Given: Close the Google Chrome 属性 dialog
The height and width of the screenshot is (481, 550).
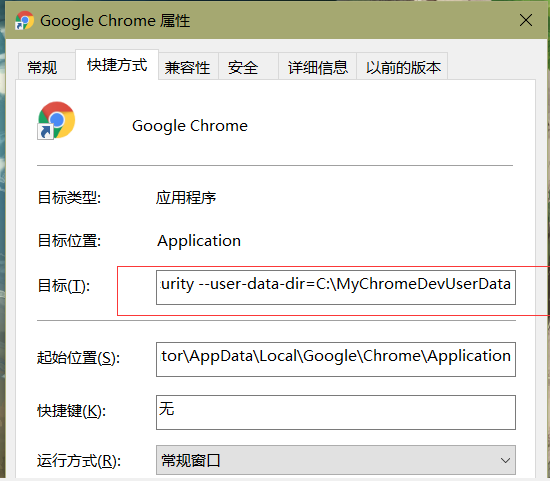Looking at the screenshot, I should click(526, 20).
